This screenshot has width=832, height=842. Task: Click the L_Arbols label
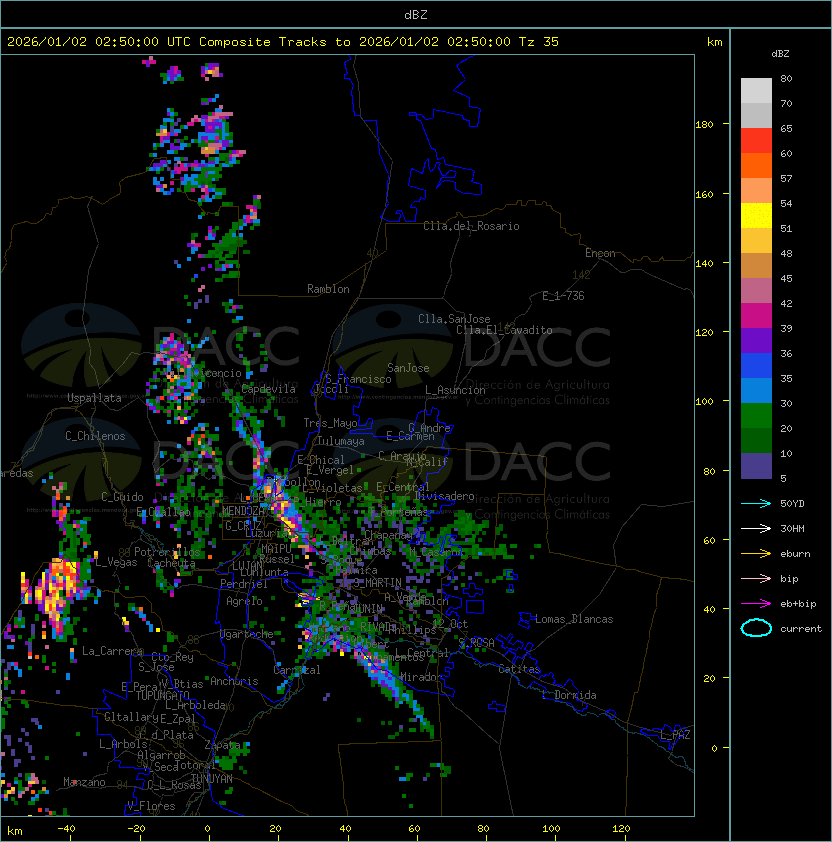point(123,744)
